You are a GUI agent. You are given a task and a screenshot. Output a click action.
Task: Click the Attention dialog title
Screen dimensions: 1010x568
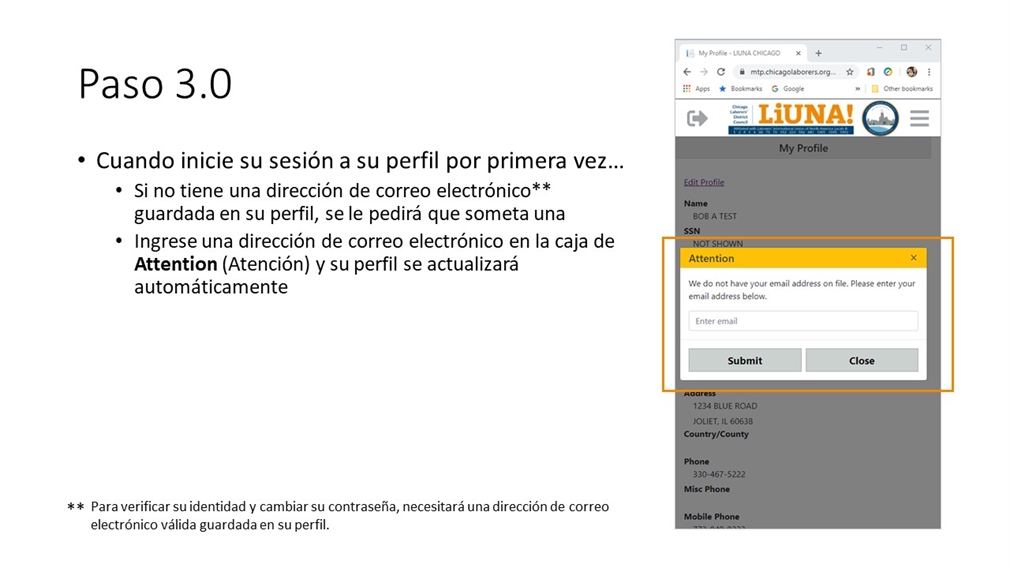coord(711,258)
